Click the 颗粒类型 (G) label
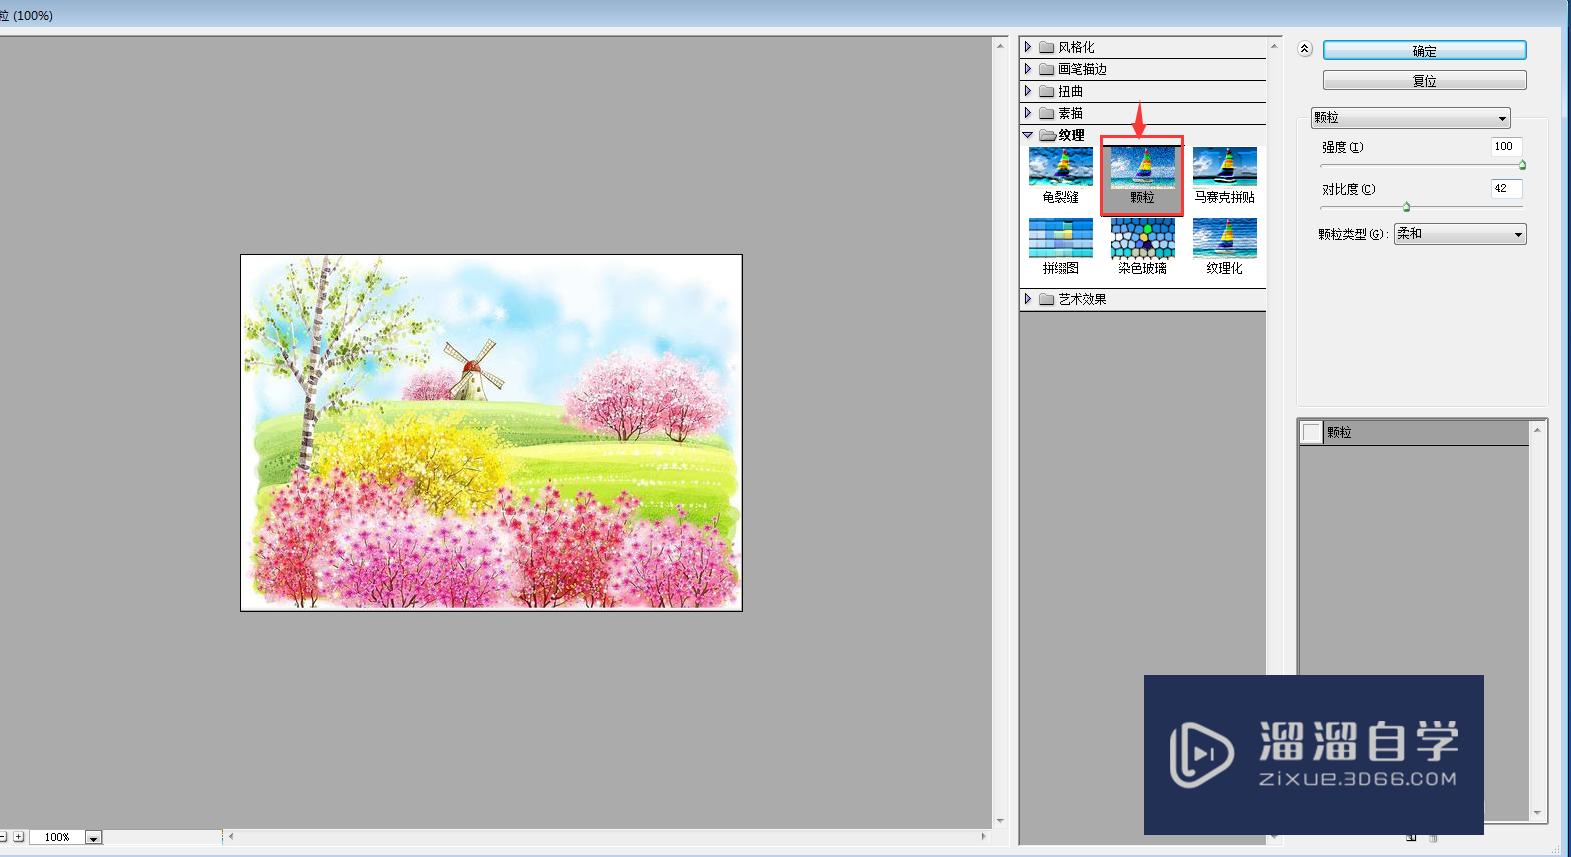Image resolution: width=1571 pixels, height=857 pixels. [x=1353, y=234]
